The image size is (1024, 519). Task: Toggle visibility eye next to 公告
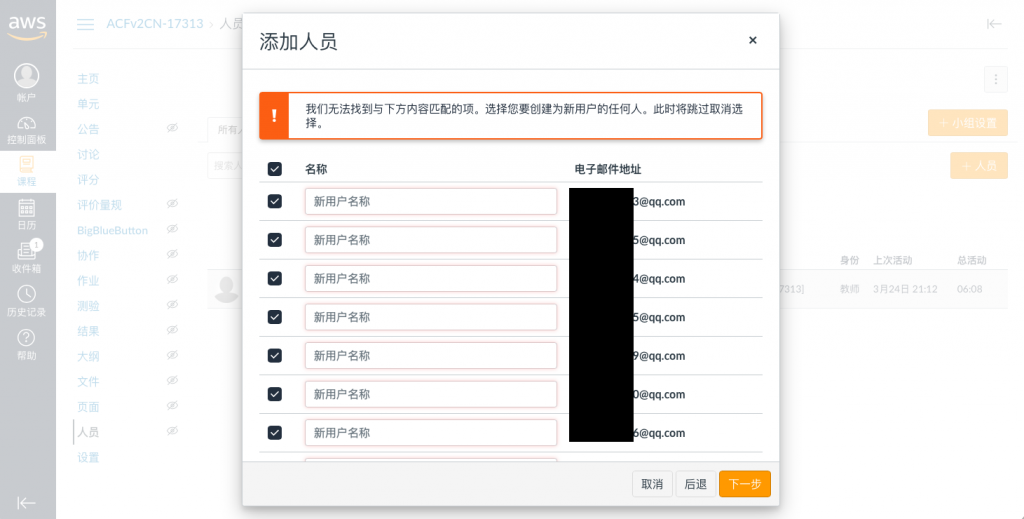pos(172,128)
